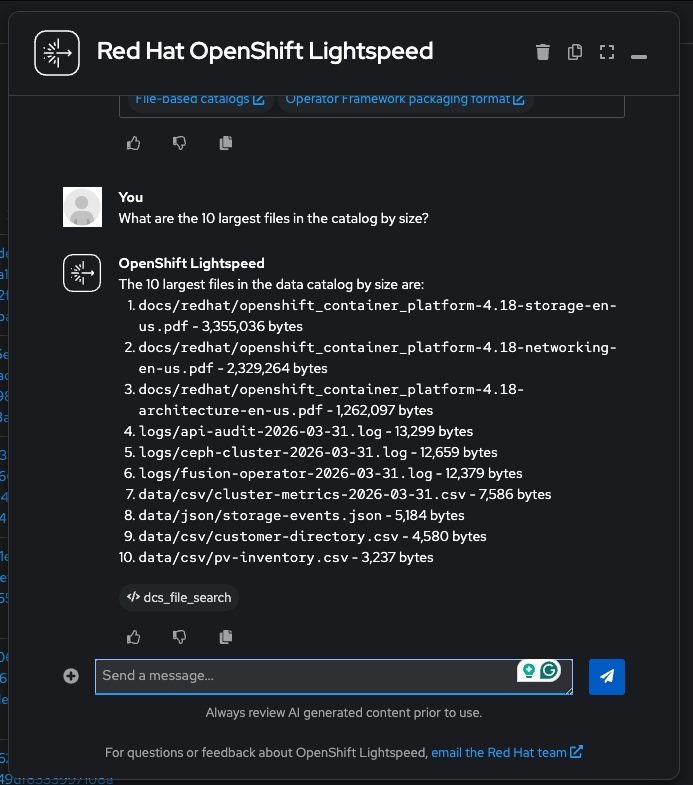The width and height of the screenshot is (693, 785).
Task: Open the dcs_file_search tool chip
Action: [179, 597]
